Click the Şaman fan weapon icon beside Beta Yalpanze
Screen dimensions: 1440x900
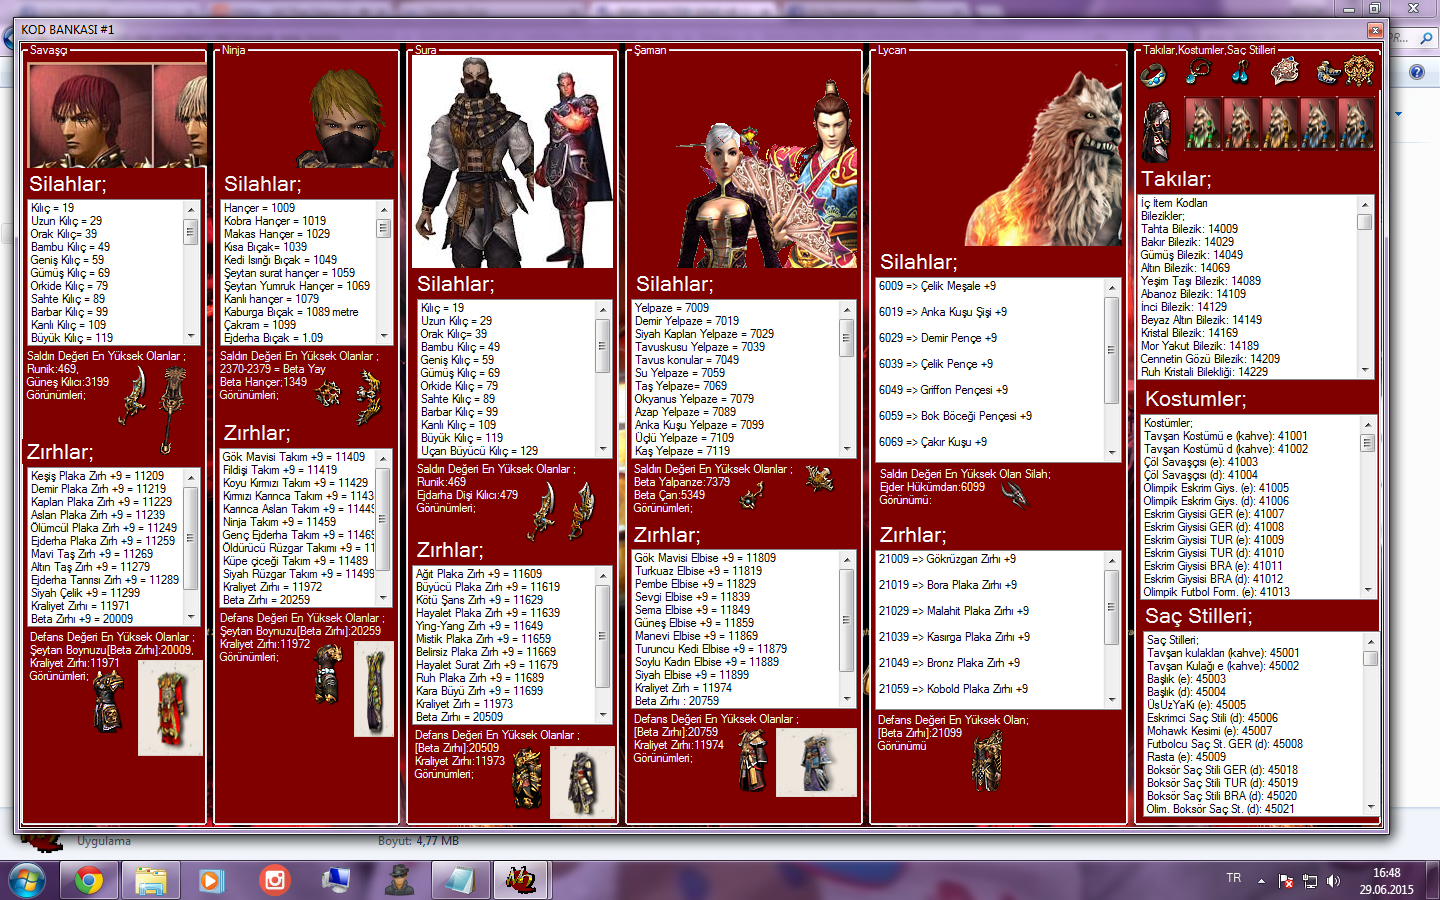click(x=820, y=478)
